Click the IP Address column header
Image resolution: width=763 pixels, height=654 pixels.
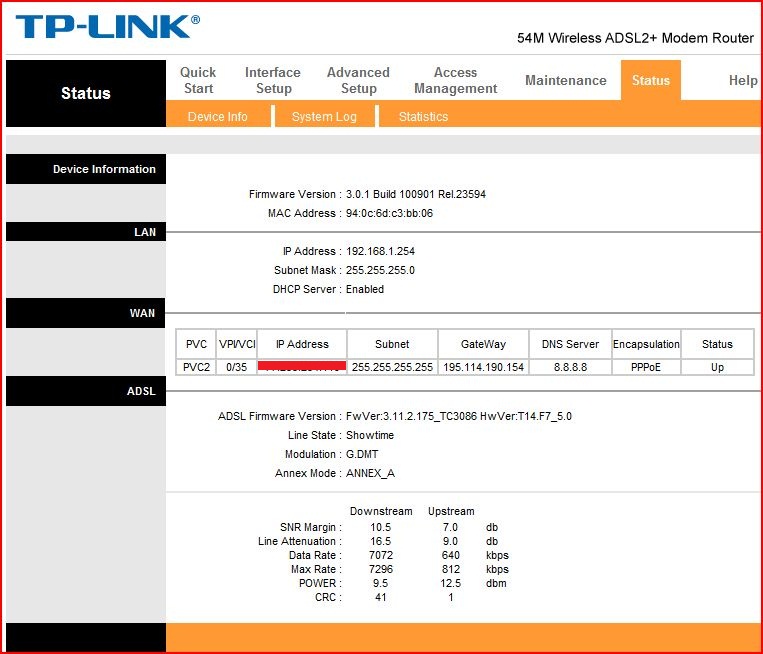point(302,344)
